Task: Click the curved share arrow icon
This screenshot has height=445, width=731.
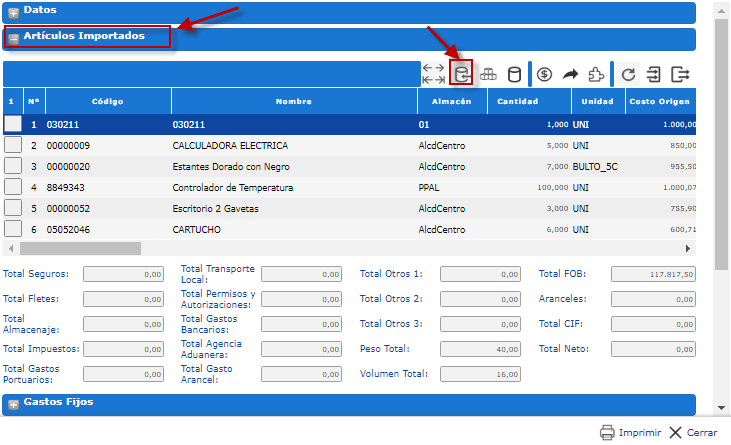Action: [x=571, y=74]
